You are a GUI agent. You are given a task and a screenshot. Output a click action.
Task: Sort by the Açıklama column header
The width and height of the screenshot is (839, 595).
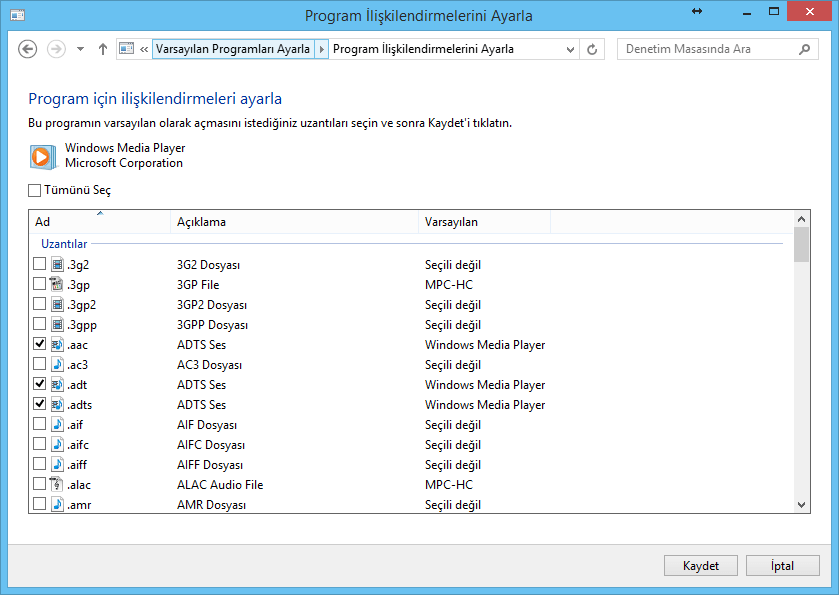click(x=294, y=222)
